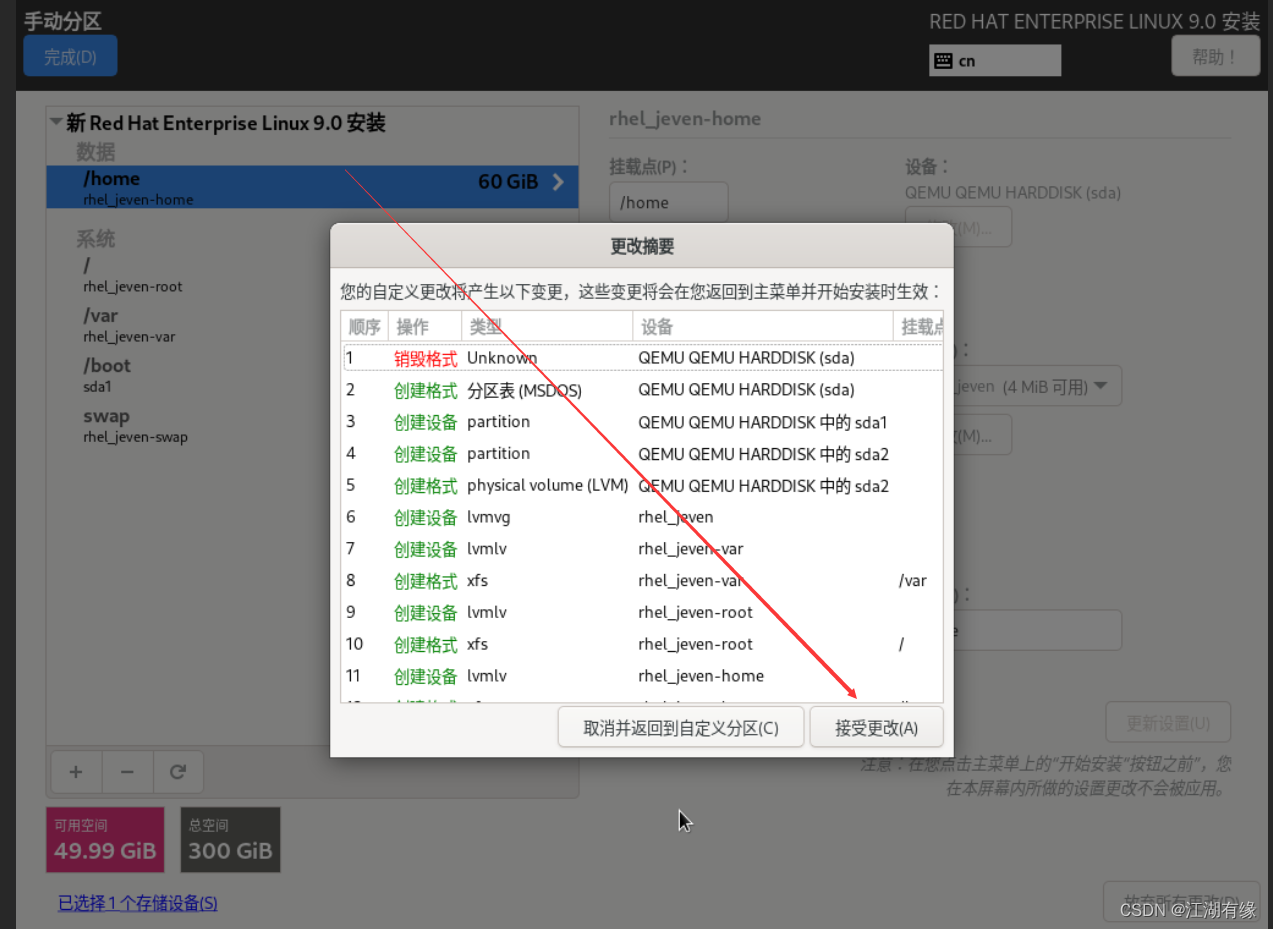Open the '已选择1个存储设备(S)' link
Screen dimensions: 1273x929
pyautogui.click(x=137, y=903)
